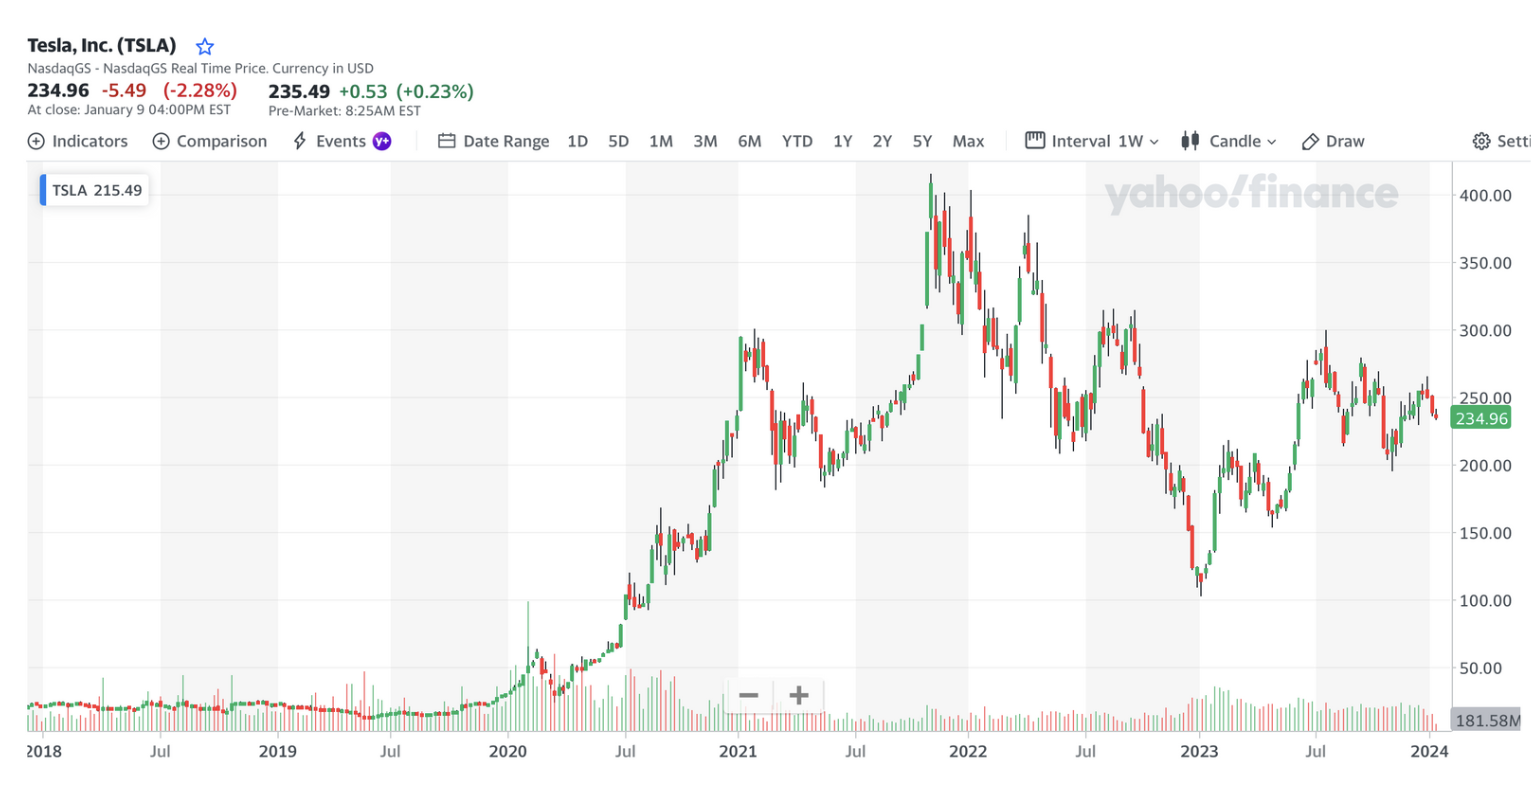Click the Date Range calendar icon

click(447, 141)
